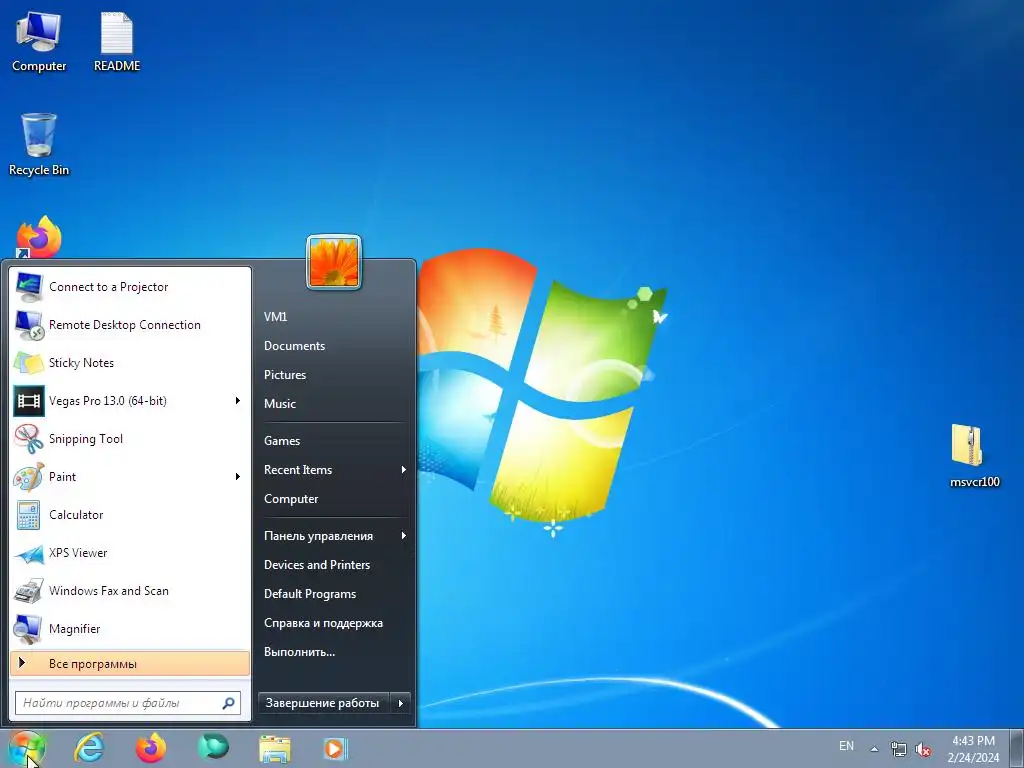Show hidden tray icons arrow
The width and height of the screenshot is (1024, 768).
874,749
